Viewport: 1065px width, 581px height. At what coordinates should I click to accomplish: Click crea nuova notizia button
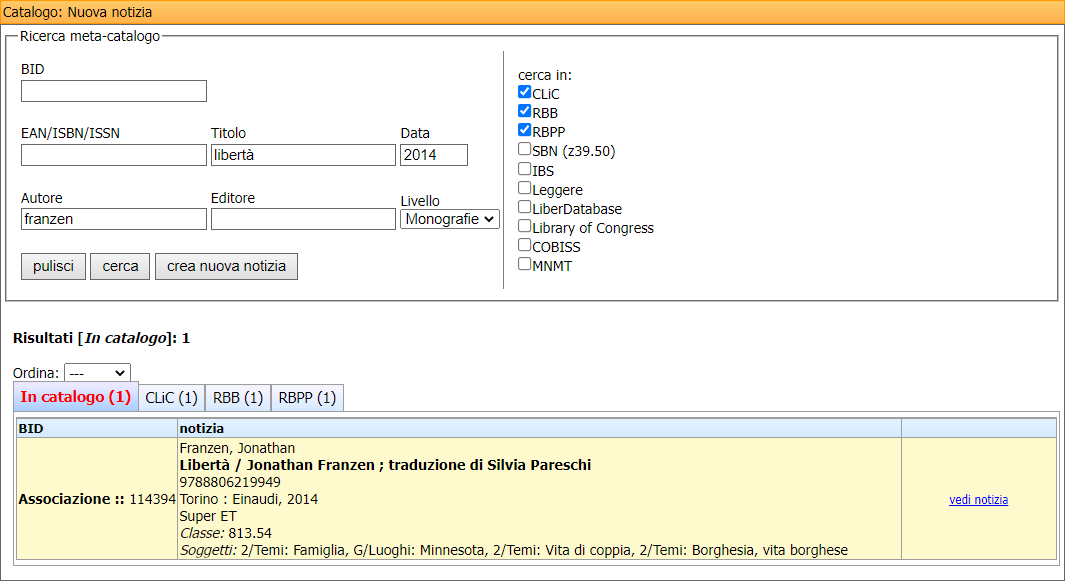(x=226, y=267)
